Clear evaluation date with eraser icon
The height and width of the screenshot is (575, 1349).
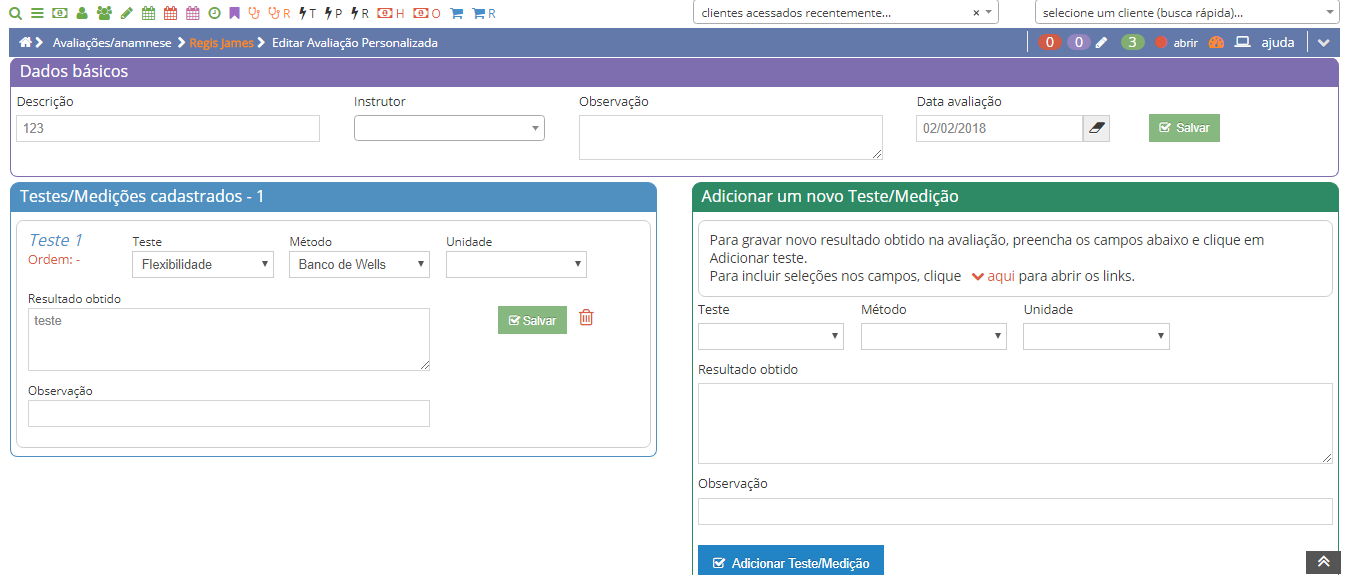coord(1096,129)
